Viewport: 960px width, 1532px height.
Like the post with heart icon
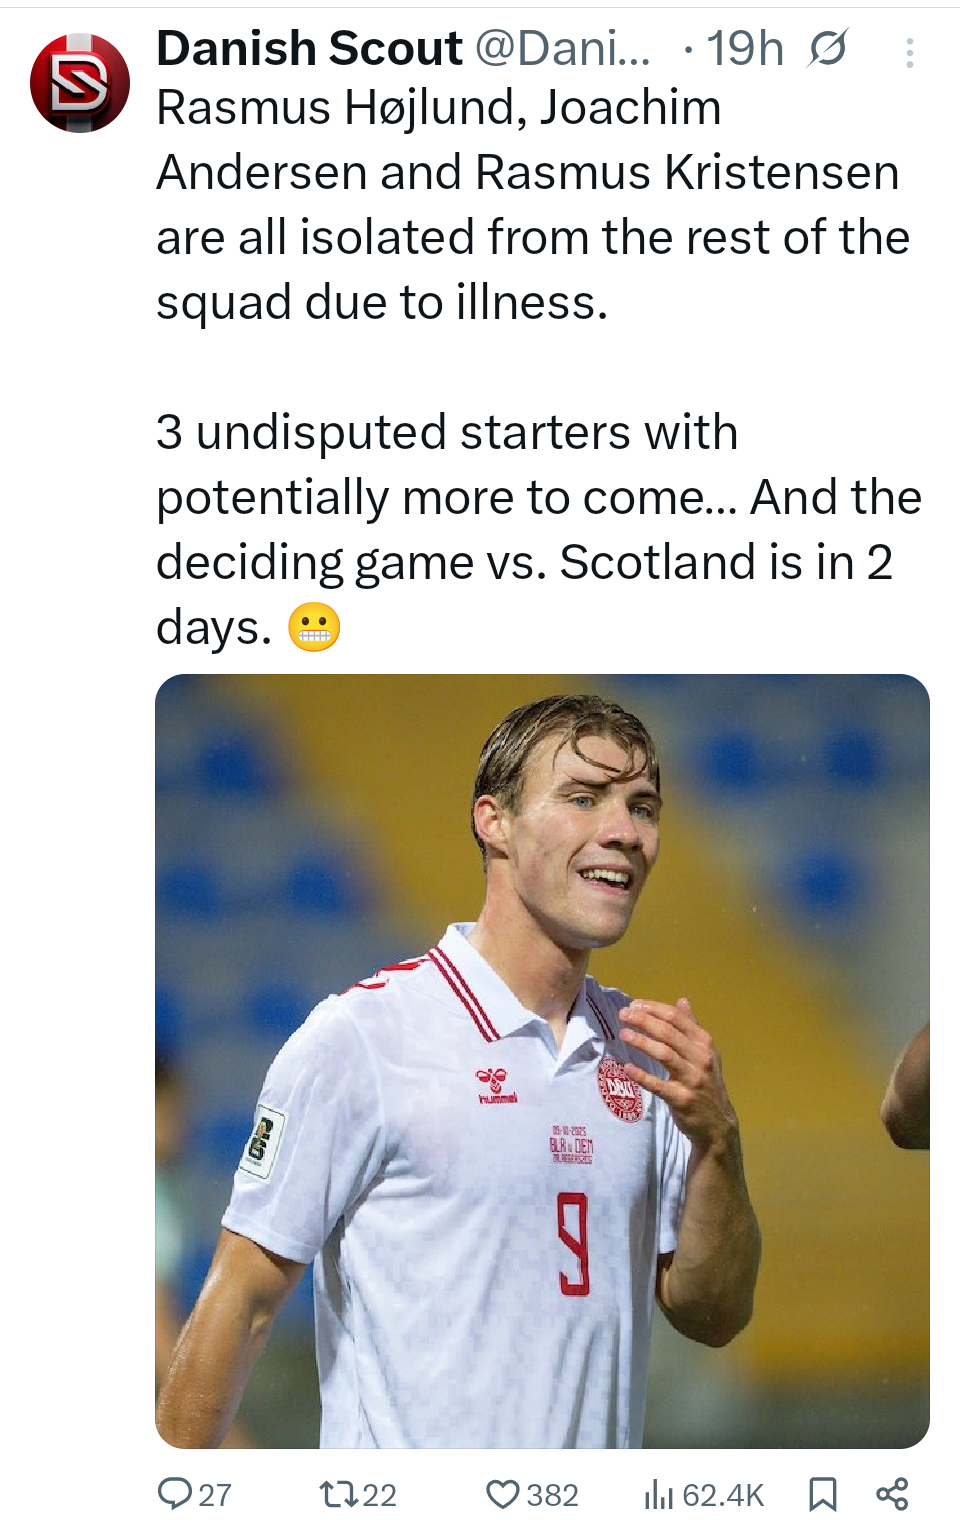[x=502, y=1495]
